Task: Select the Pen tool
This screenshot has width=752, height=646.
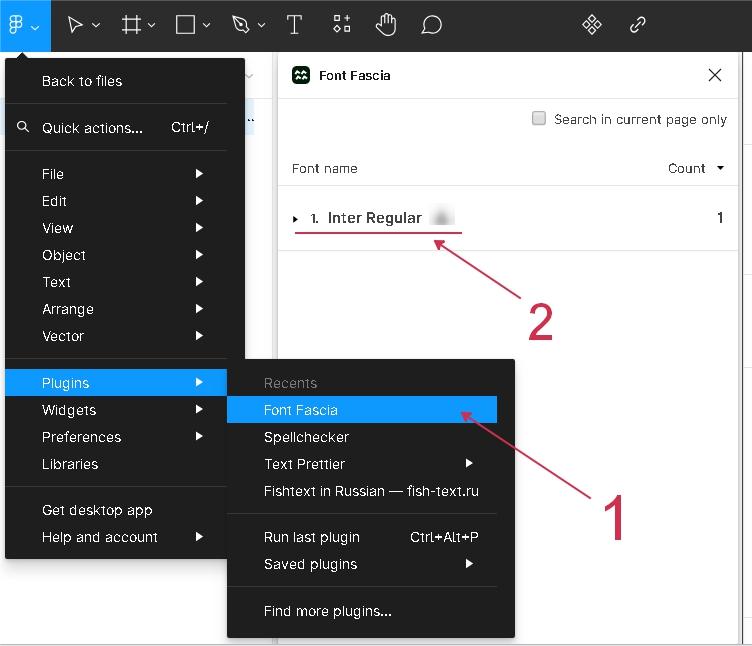Action: [241, 25]
